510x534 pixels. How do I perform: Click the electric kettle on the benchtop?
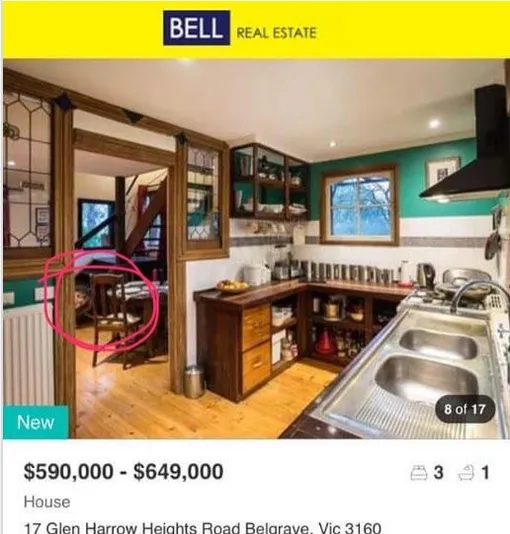(x=426, y=275)
